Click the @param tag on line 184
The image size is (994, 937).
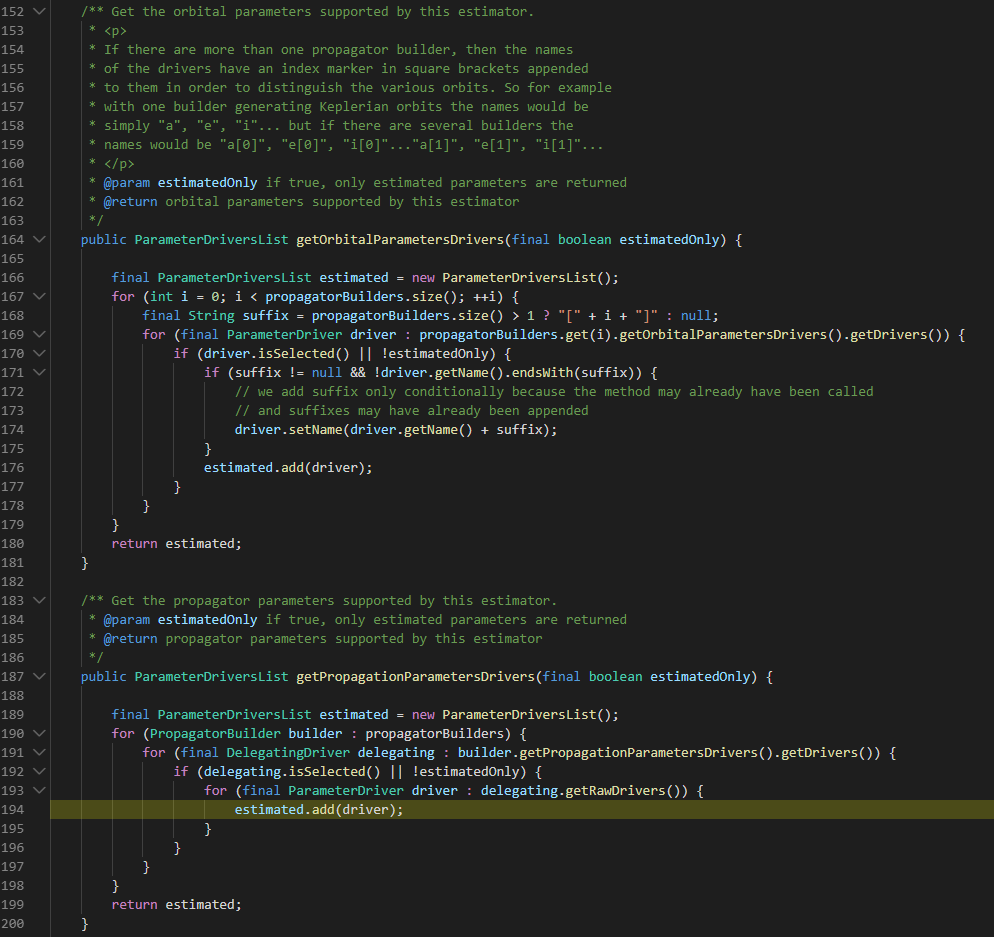(x=127, y=619)
